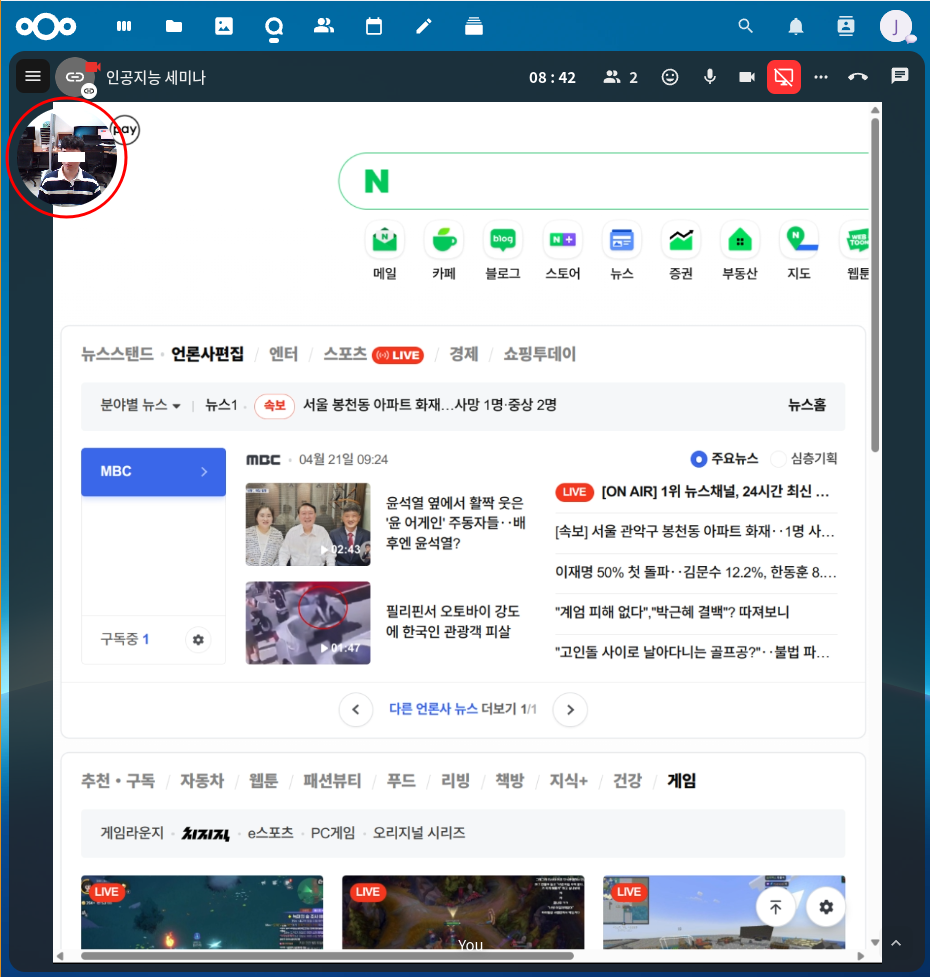Image resolution: width=930 pixels, height=977 pixels.
Task: Open participants list showing 2
Action: [x=620, y=77]
